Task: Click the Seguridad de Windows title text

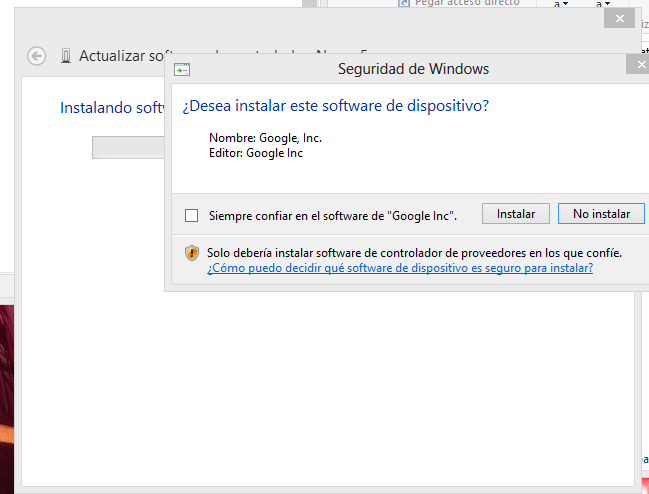Action: point(413,69)
